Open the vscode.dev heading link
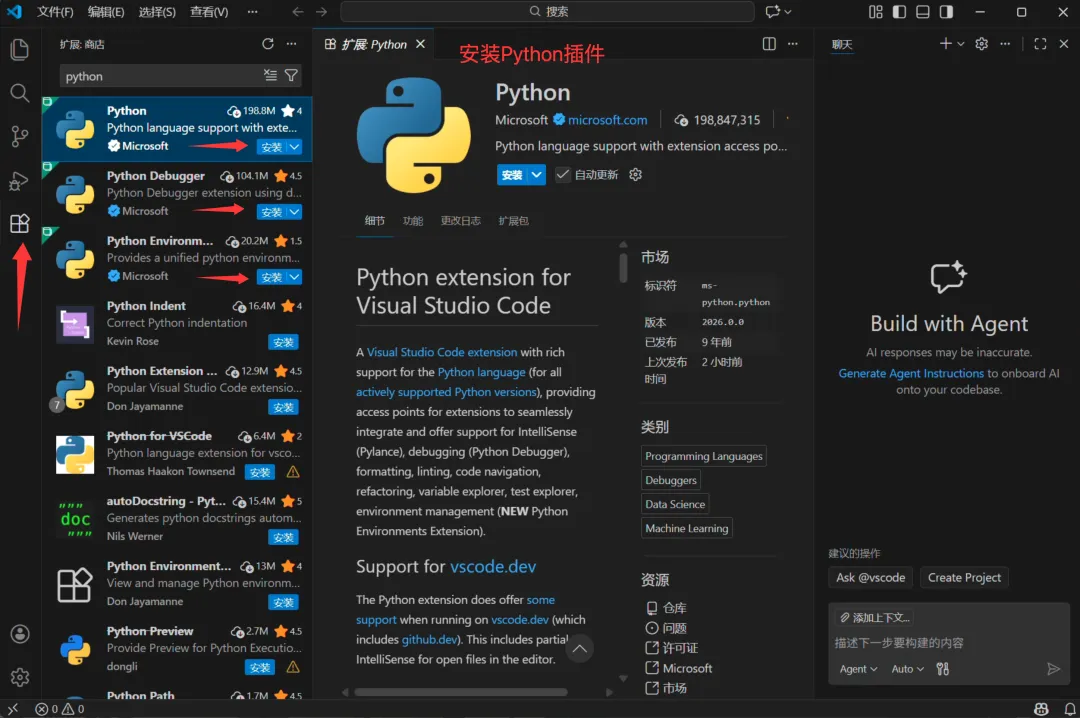 pos(493,566)
